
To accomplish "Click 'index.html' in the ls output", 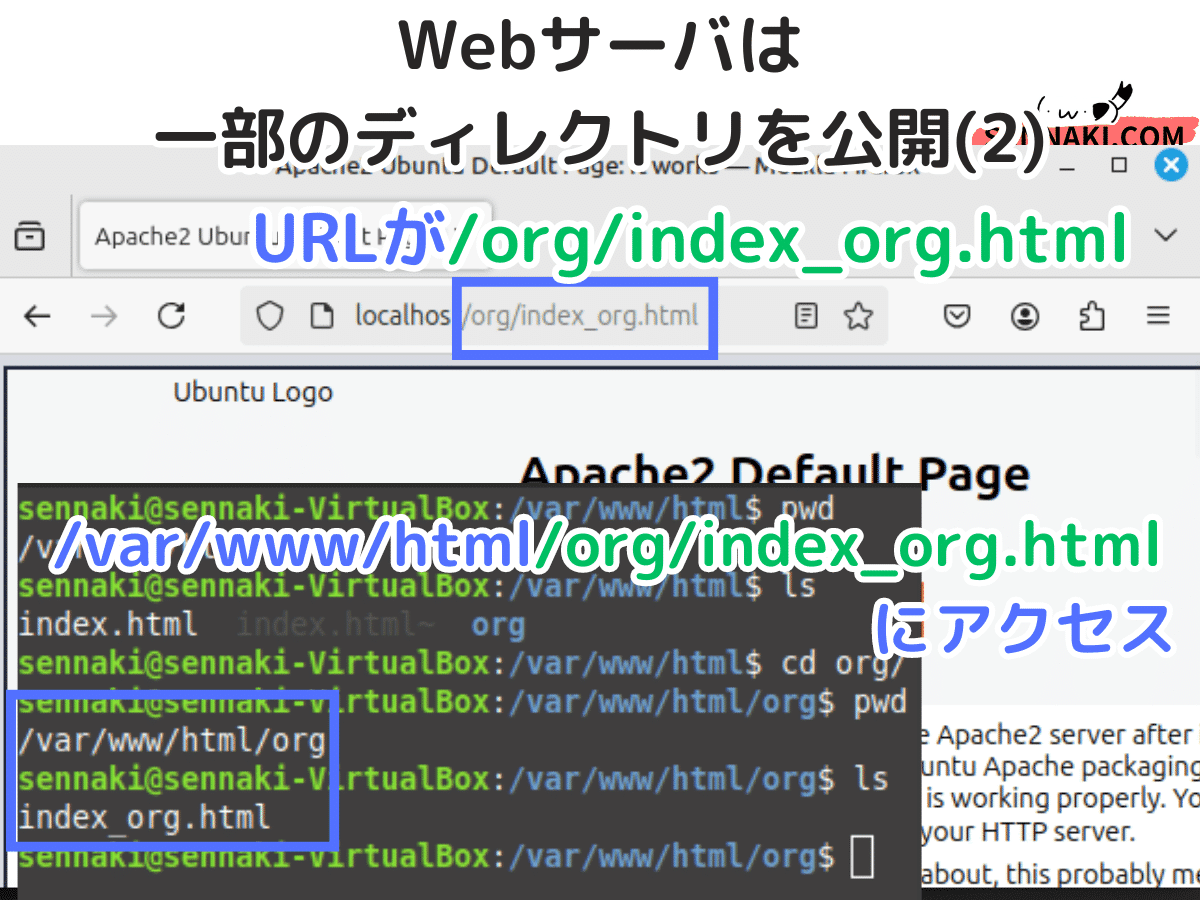I will click(108, 625).
